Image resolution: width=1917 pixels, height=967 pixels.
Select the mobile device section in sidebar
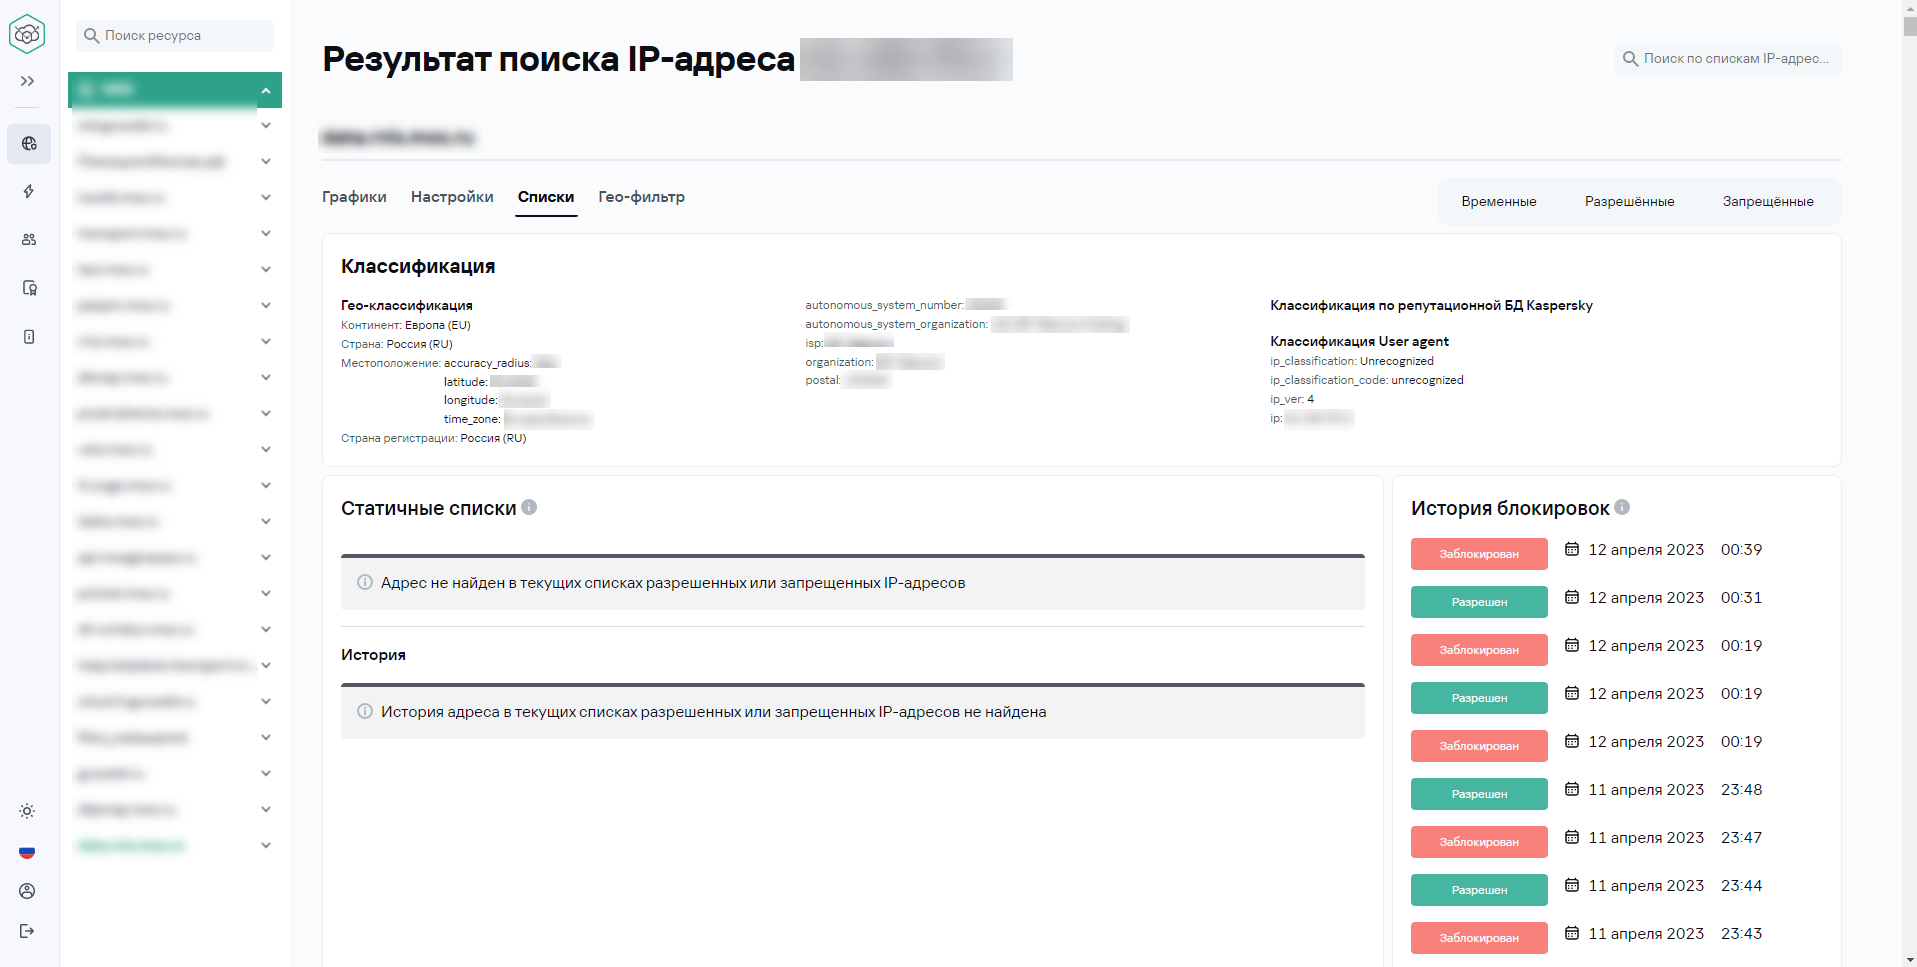(x=28, y=337)
